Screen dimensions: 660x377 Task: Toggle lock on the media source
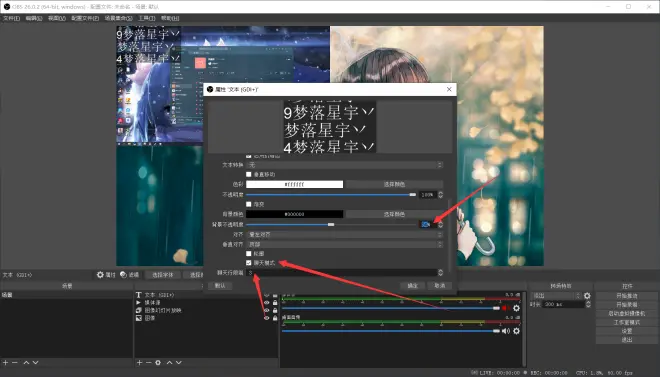(x=275, y=303)
